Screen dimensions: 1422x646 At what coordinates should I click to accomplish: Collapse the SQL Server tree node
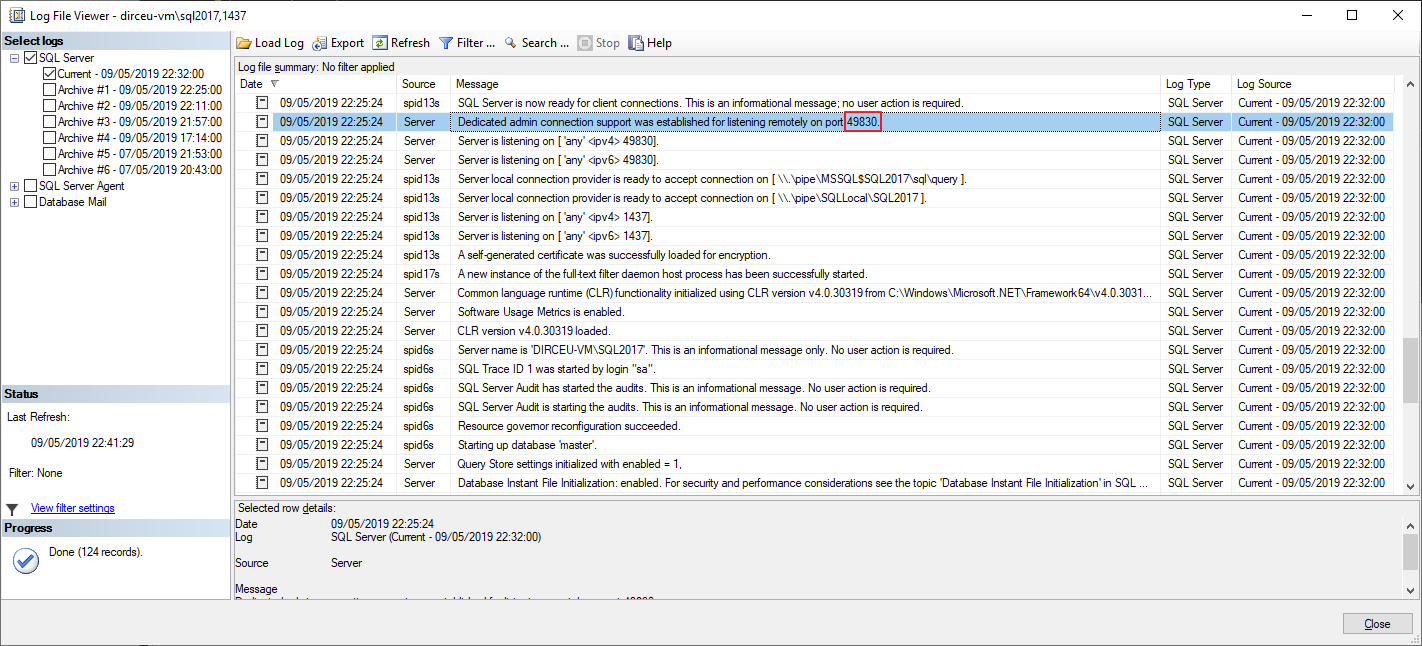coord(14,58)
